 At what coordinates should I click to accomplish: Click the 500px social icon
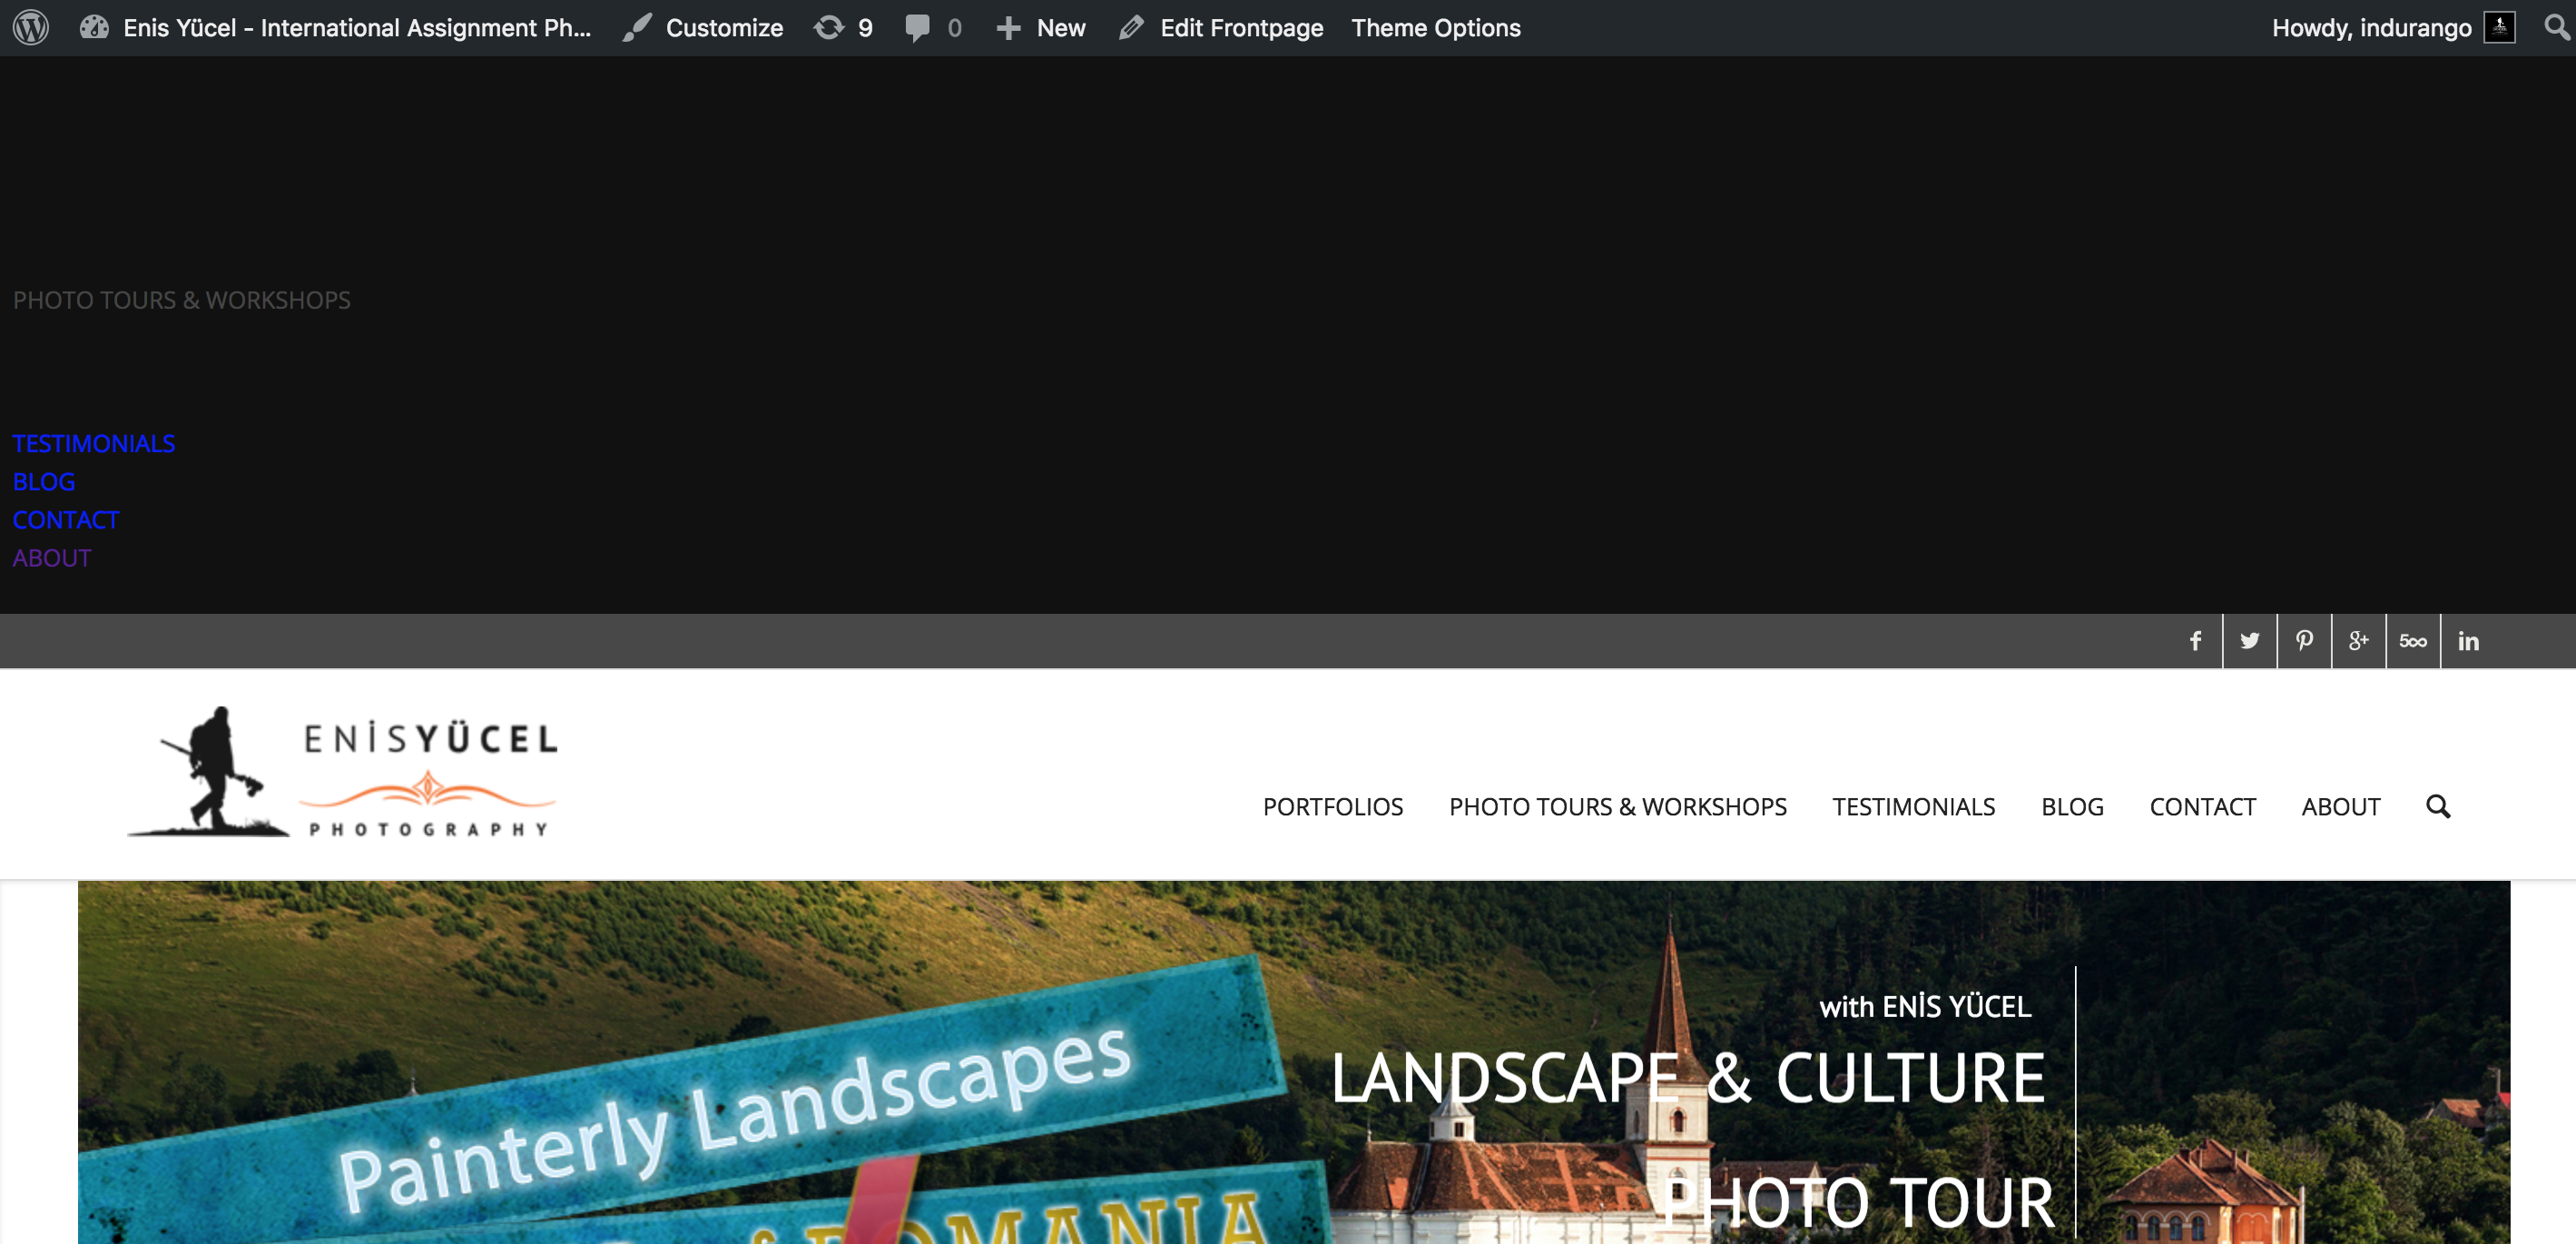pyautogui.click(x=2414, y=639)
